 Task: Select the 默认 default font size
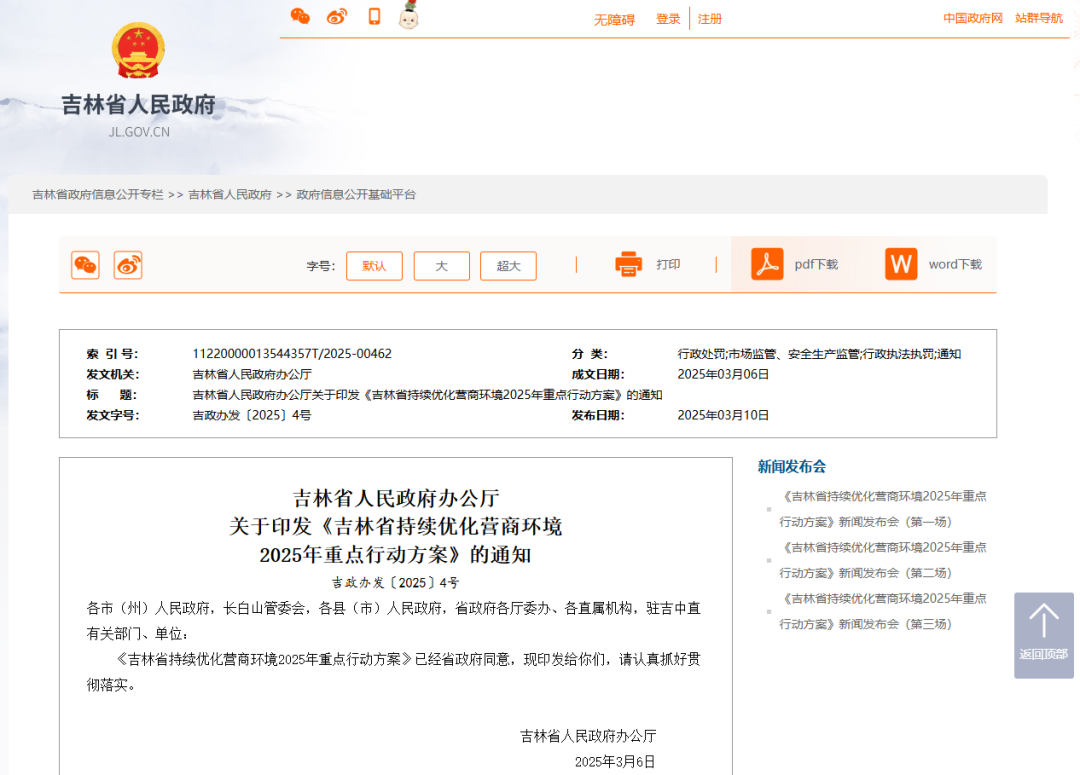coord(374,265)
